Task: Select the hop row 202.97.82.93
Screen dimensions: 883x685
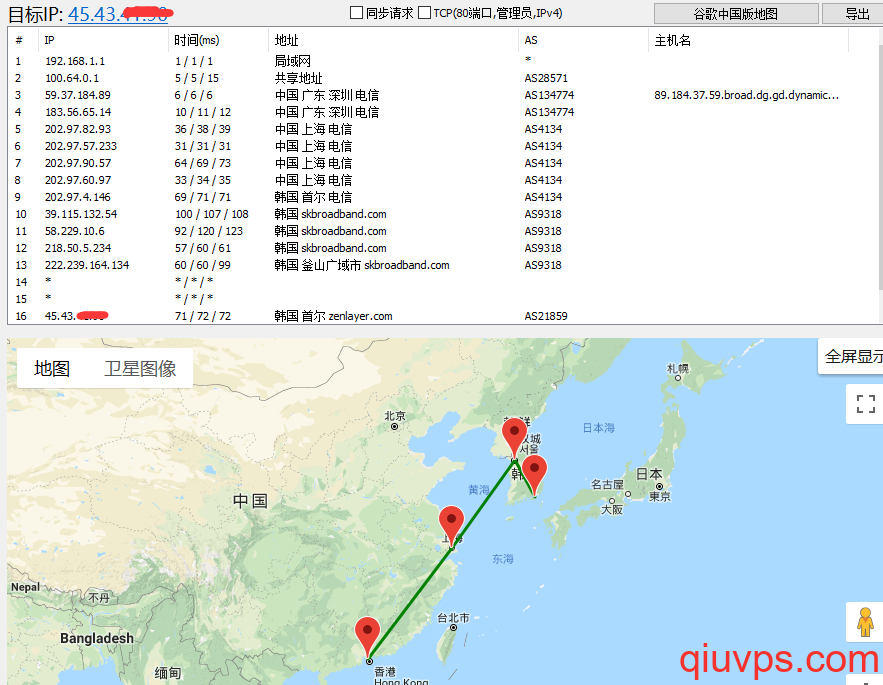Action: pyautogui.click(x=444, y=129)
